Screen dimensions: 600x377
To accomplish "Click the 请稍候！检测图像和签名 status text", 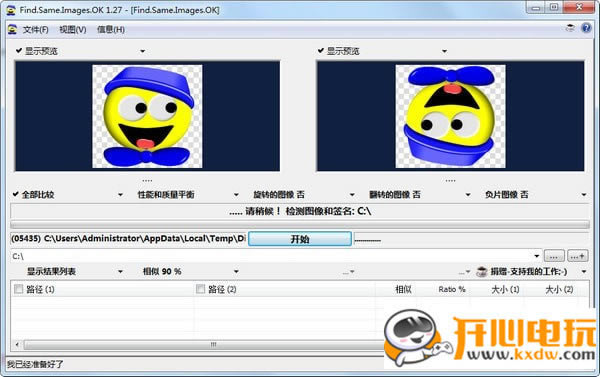I will click(x=300, y=211).
